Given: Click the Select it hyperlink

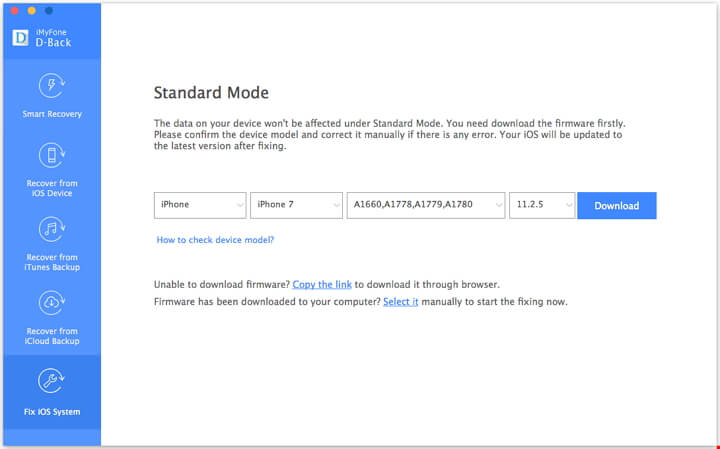Looking at the screenshot, I should [400, 302].
